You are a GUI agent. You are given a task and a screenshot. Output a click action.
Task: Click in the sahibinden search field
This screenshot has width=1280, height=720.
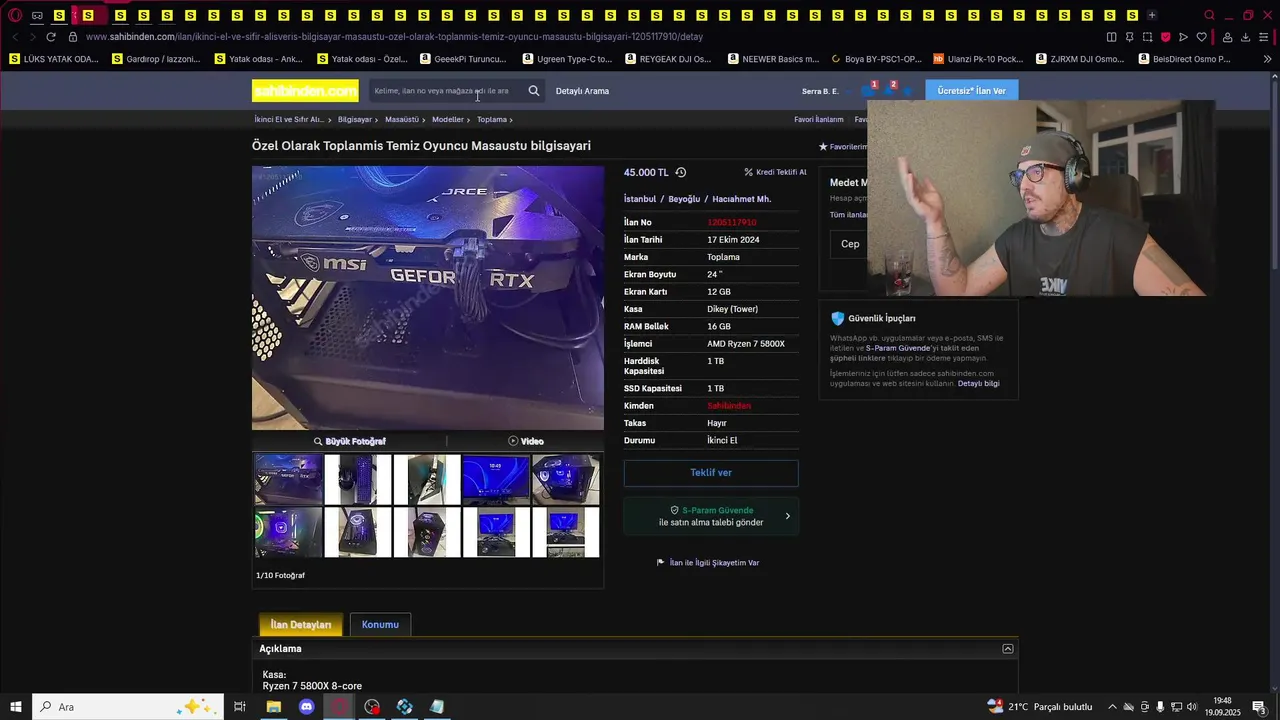pos(445,91)
